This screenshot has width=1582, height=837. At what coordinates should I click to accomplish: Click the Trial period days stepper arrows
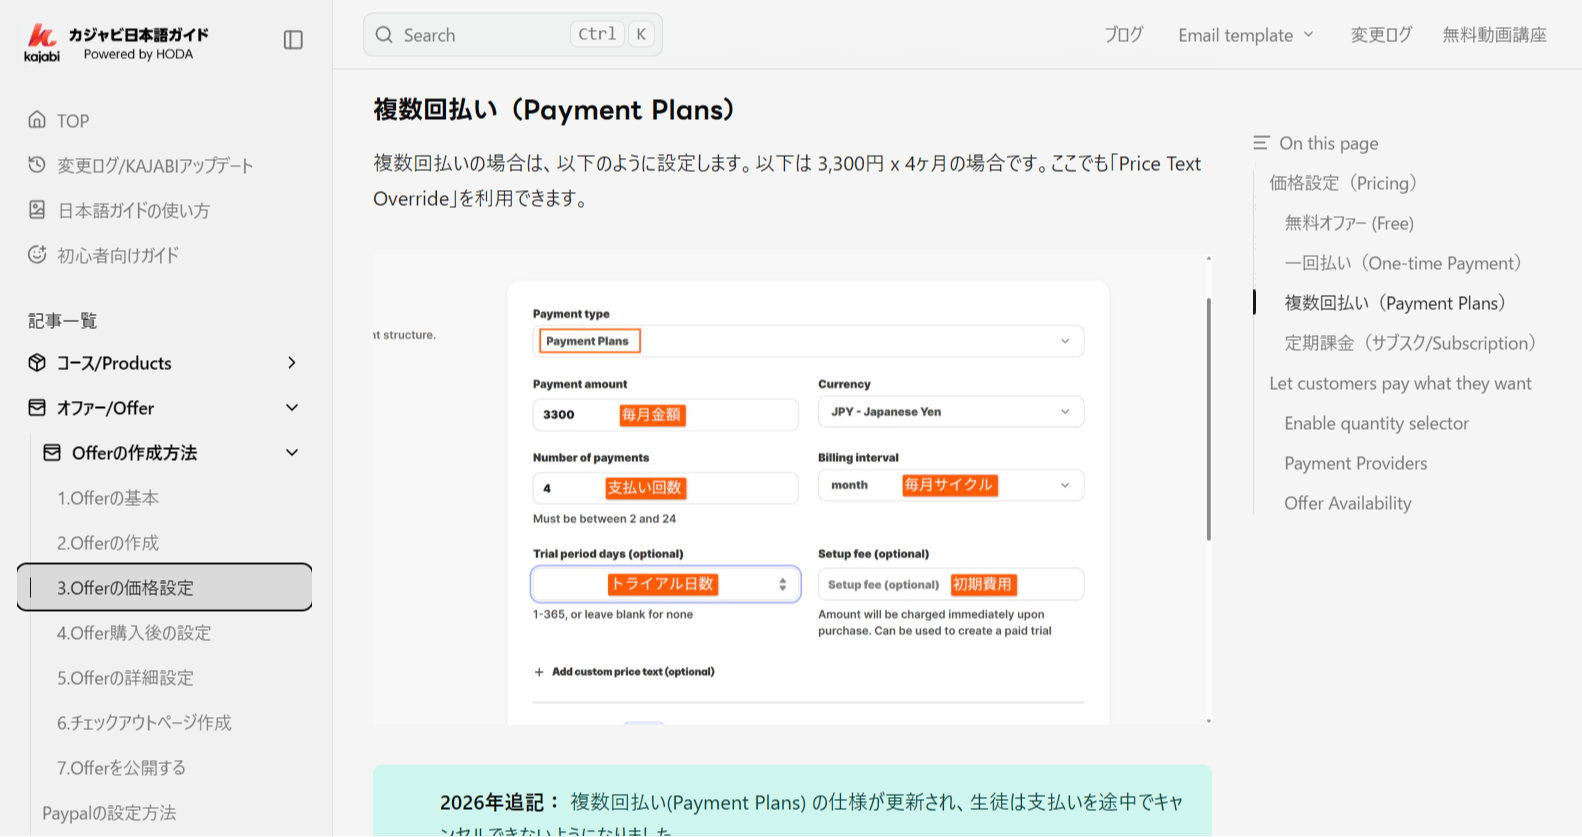point(782,585)
